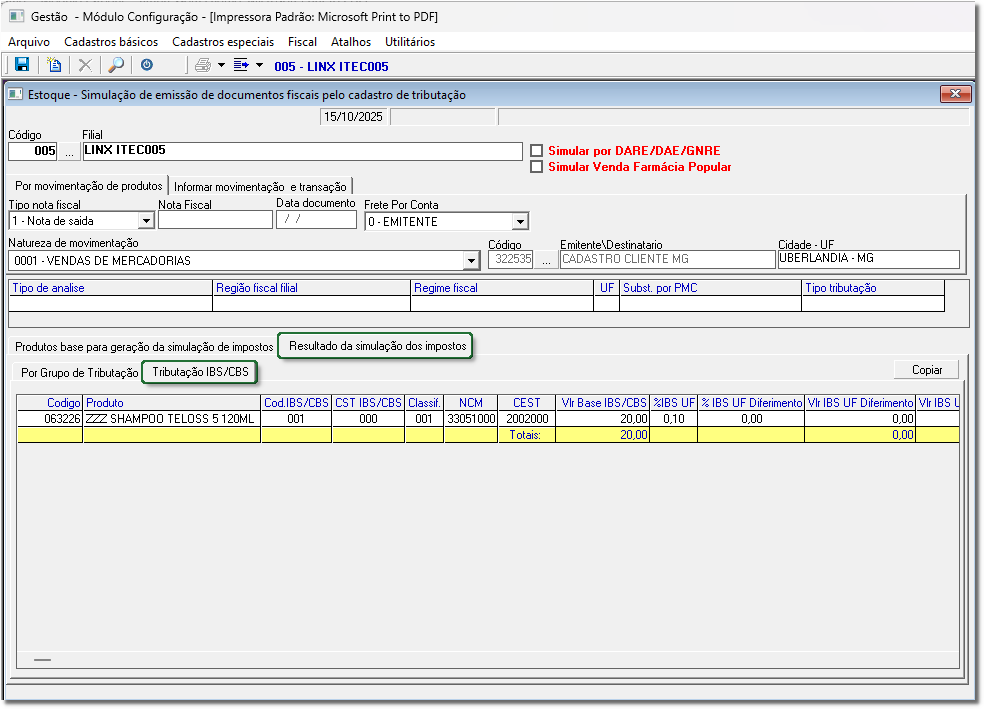Click the CST IBS/CBS column header

tap(368, 403)
